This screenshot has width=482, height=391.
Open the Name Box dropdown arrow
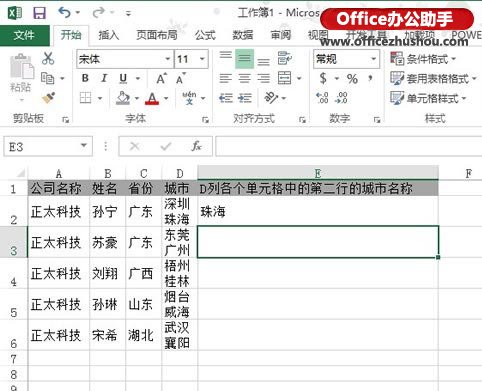click(x=84, y=146)
